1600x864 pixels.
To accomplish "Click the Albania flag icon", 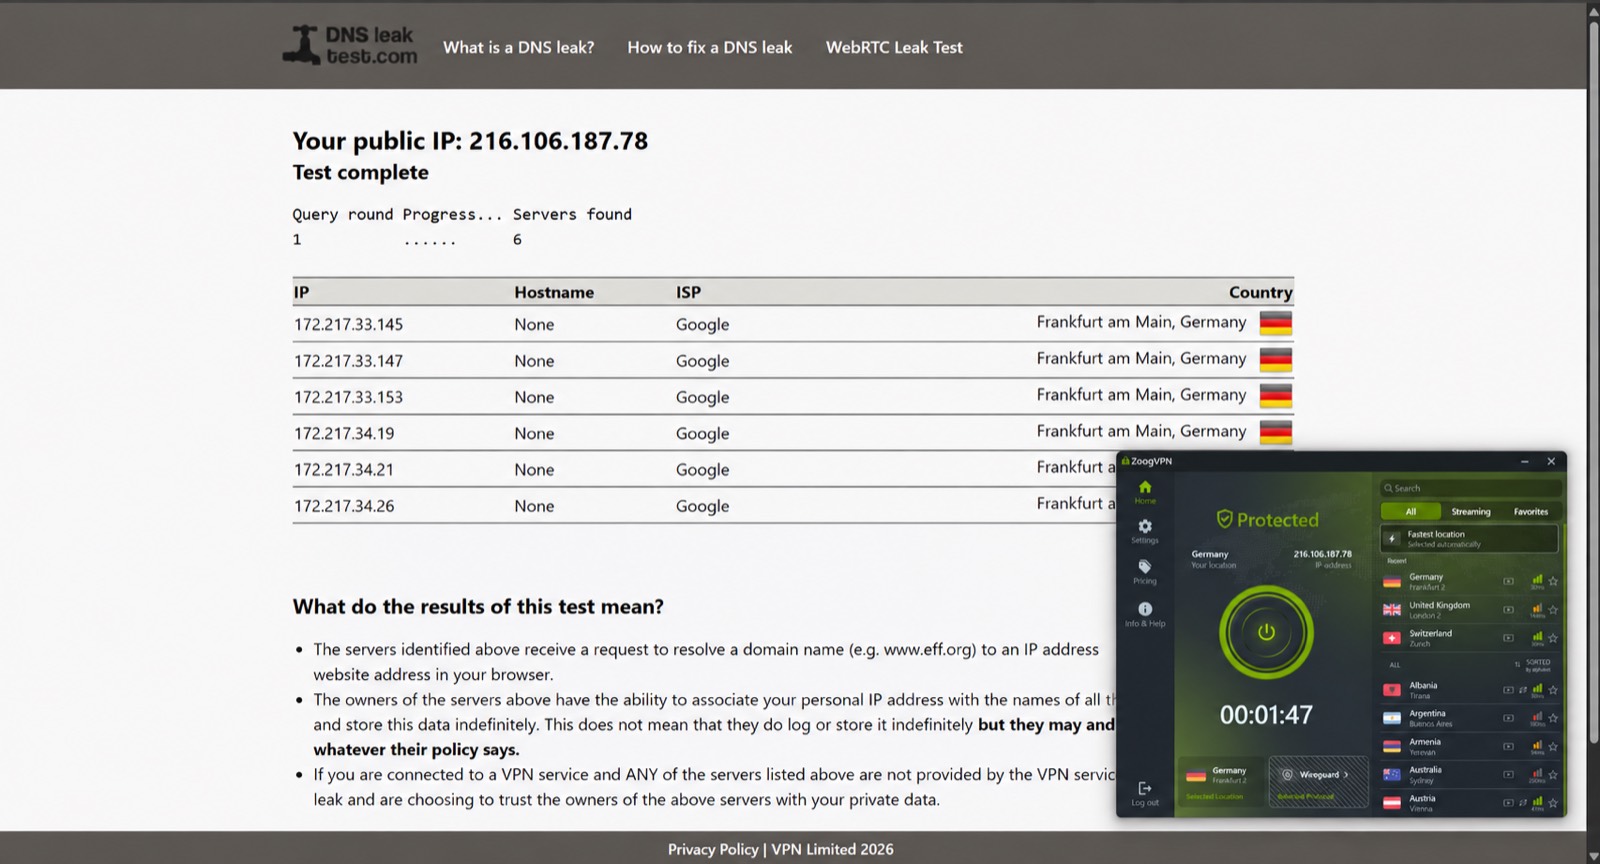I will pyautogui.click(x=1392, y=690).
